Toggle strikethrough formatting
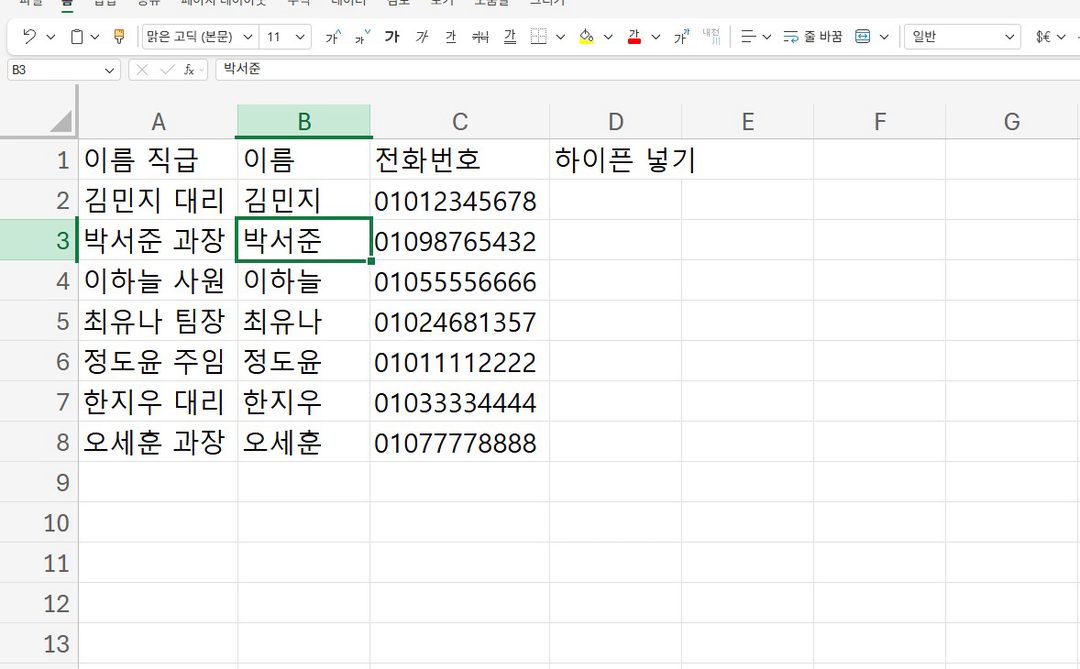This screenshot has height=669, width=1080. click(480, 37)
